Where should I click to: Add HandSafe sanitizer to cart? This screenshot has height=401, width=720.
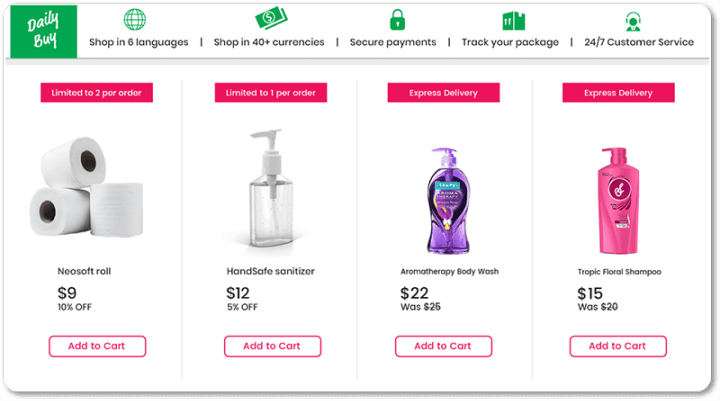pyautogui.click(x=272, y=346)
